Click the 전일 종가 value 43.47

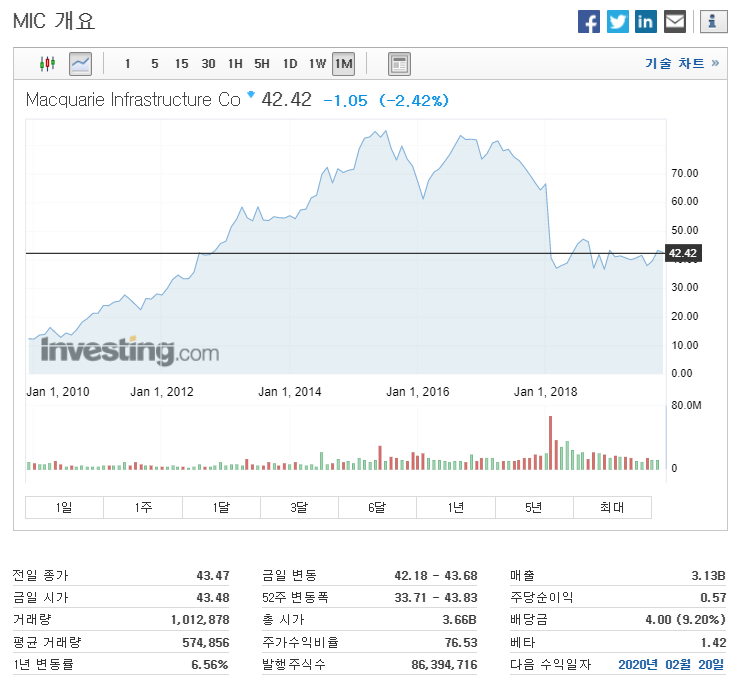point(213,575)
